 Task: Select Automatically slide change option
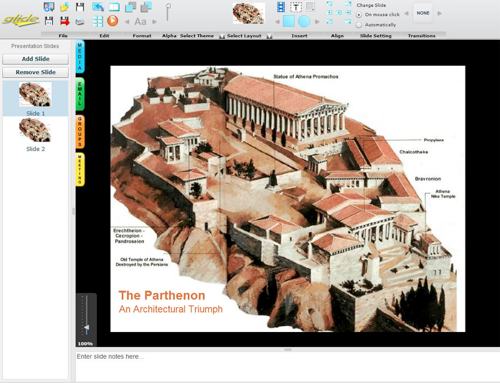tap(359, 25)
